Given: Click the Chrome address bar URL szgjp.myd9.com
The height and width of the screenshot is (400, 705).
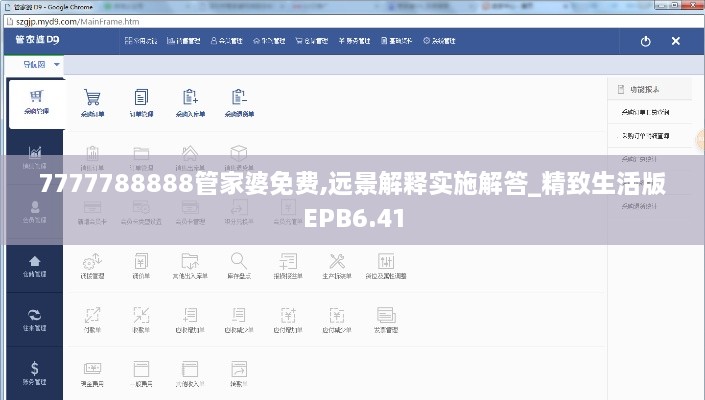Looking at the screenshot, I should pos(77,22).
